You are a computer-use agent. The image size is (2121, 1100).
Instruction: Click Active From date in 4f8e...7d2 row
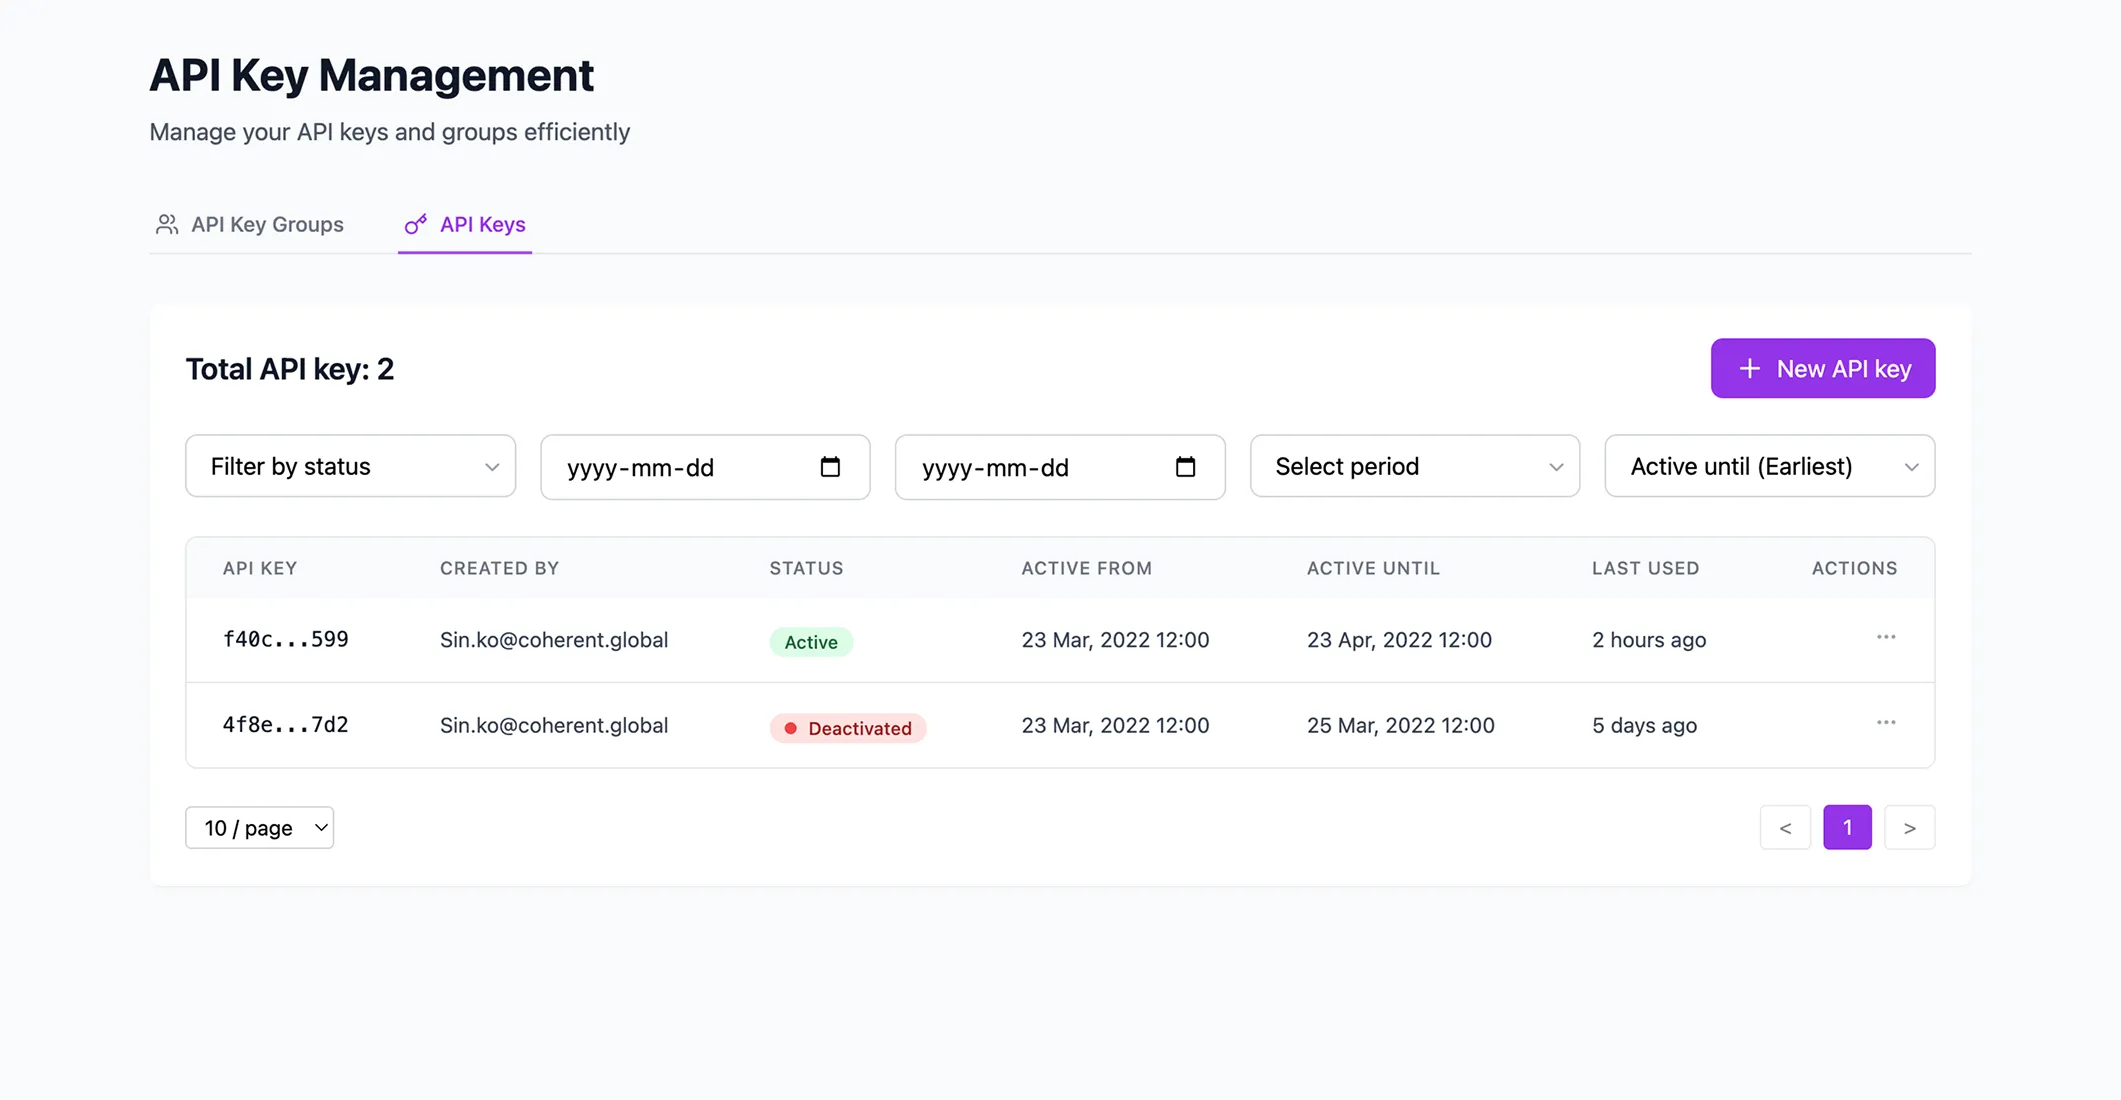1115,725
